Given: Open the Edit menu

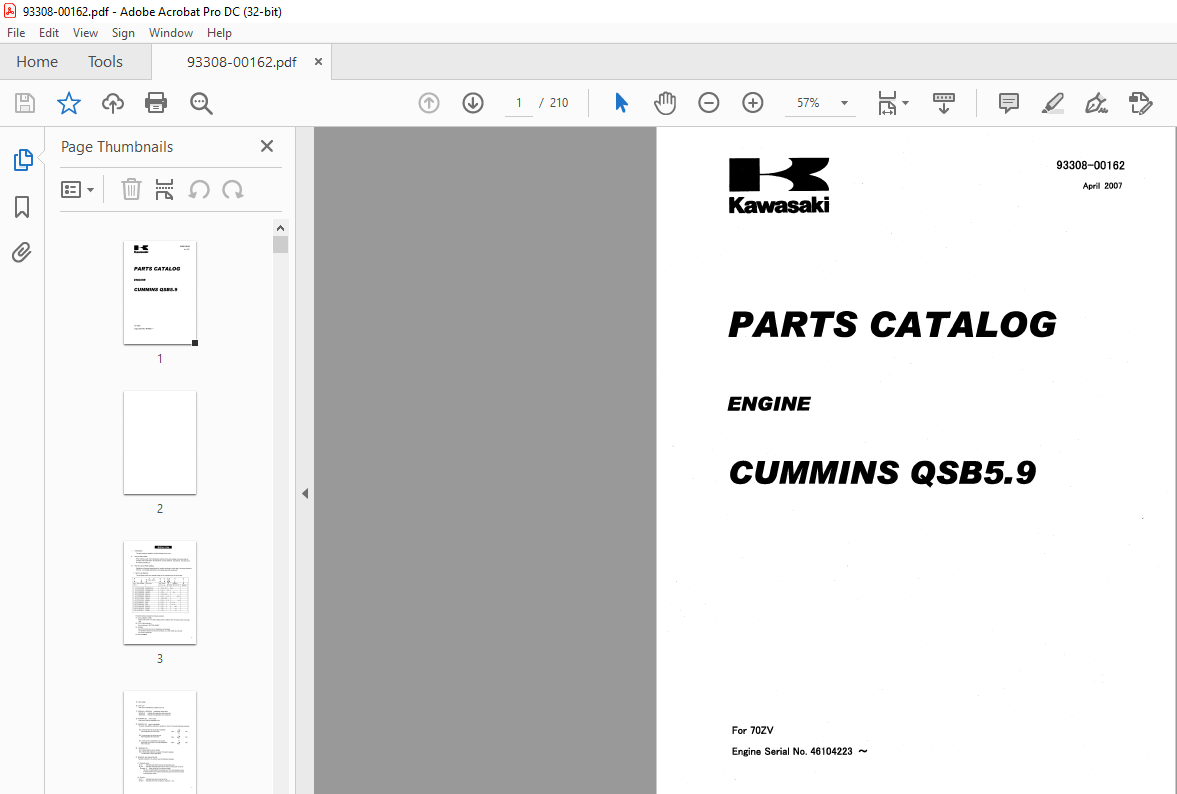Looking at the screenshot, I should 49,33.
